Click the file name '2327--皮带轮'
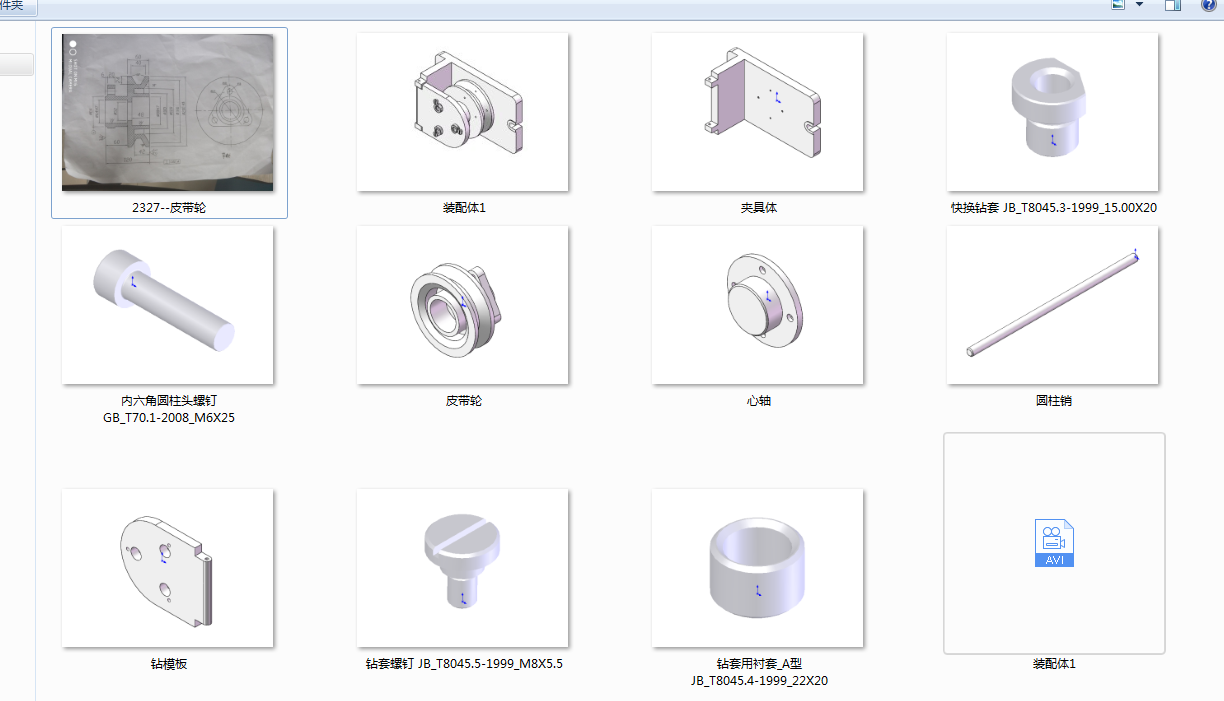 169,208
